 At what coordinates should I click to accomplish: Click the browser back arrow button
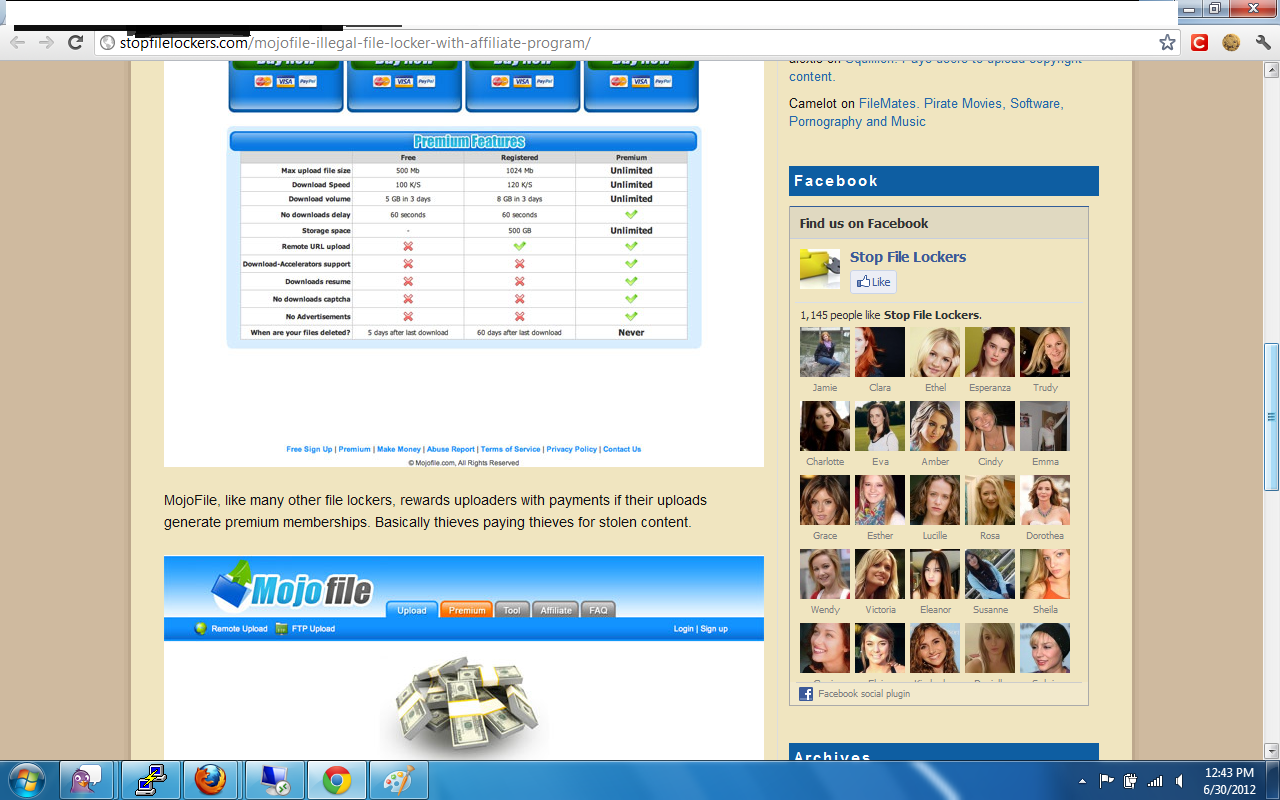click(x=18, y=42)
